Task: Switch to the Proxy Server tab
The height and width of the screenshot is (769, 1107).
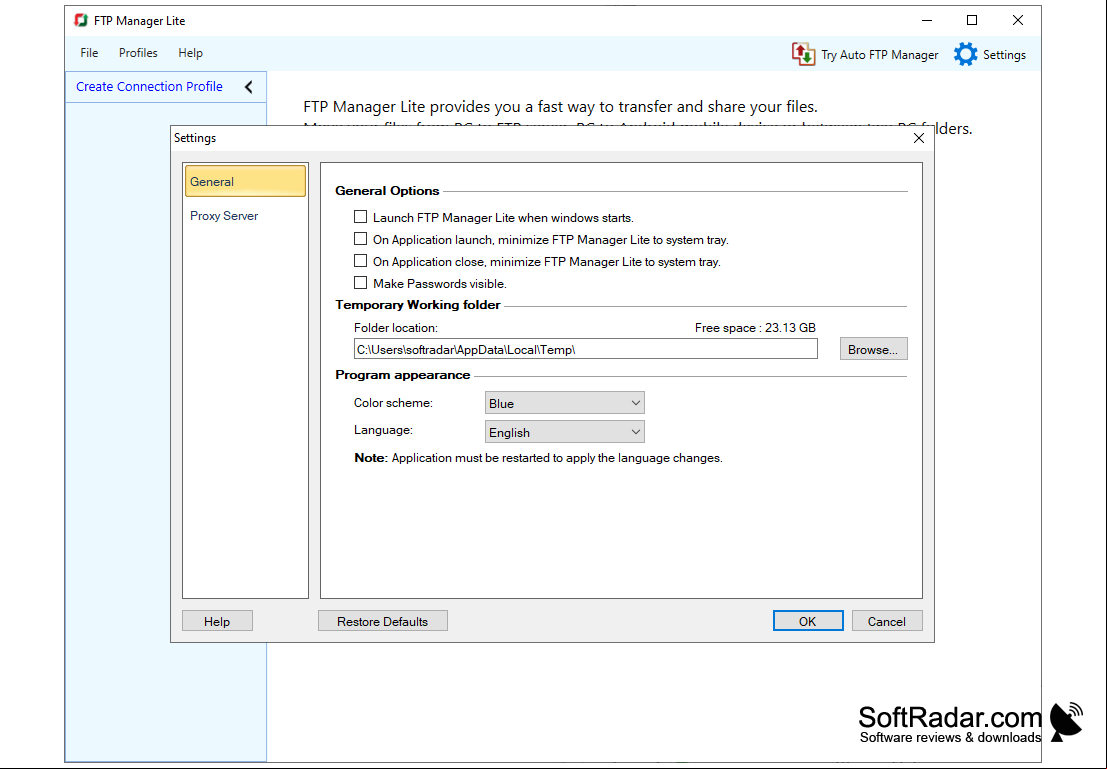Action: coord(224,216)
